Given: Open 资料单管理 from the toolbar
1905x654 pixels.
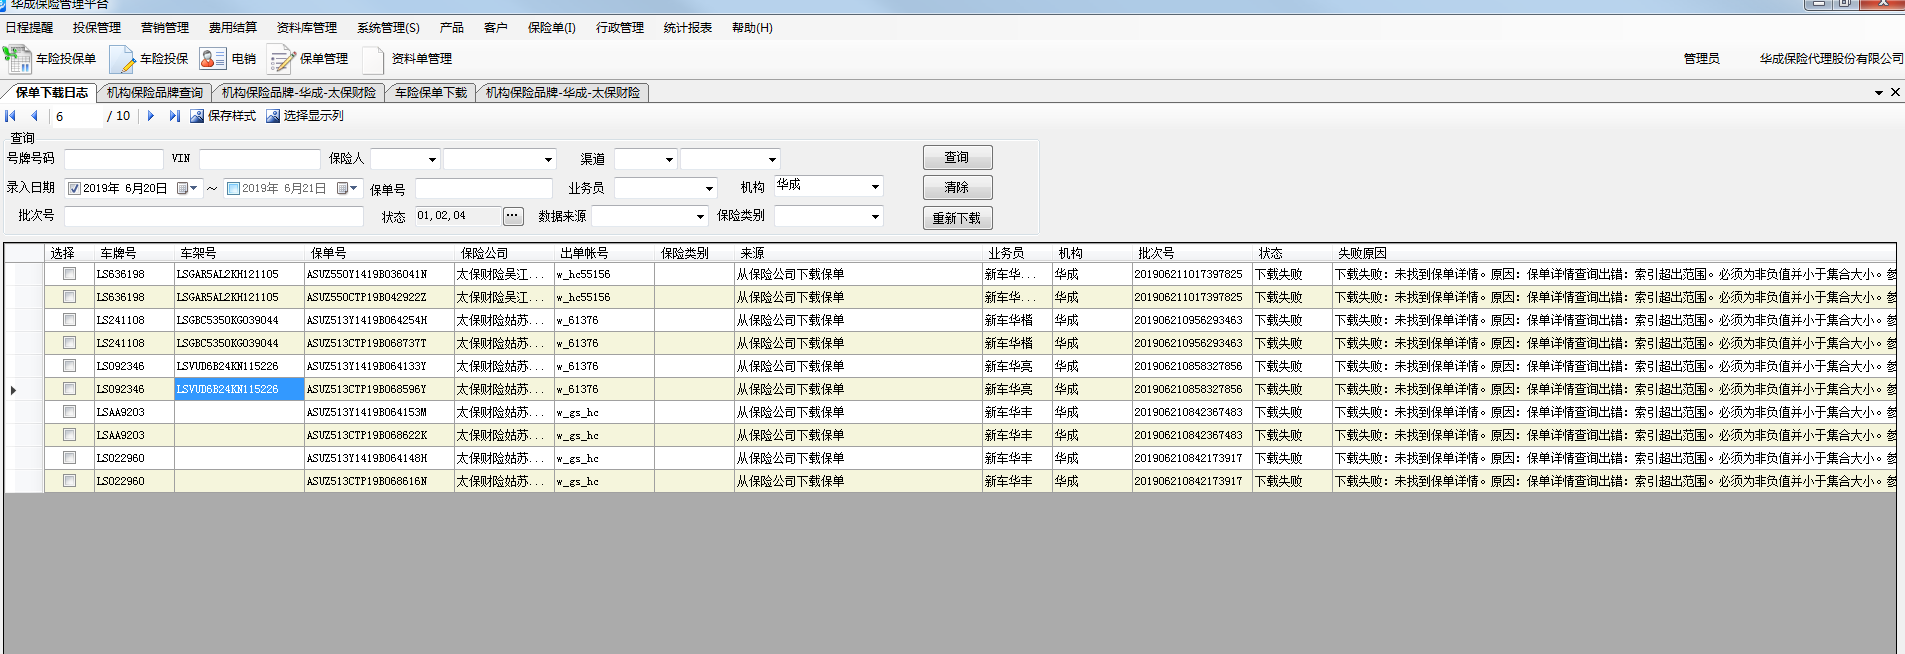Looking at the screenshot, I should coord(373,59).
